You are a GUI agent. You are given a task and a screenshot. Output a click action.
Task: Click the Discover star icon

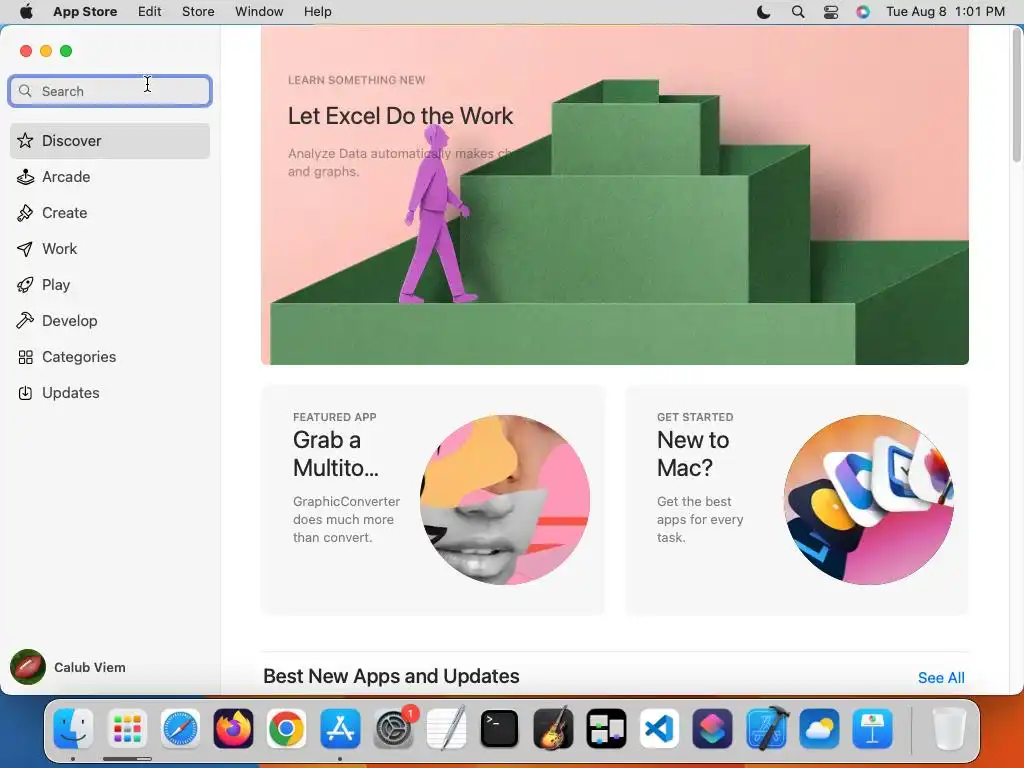(x=25, y=140)
